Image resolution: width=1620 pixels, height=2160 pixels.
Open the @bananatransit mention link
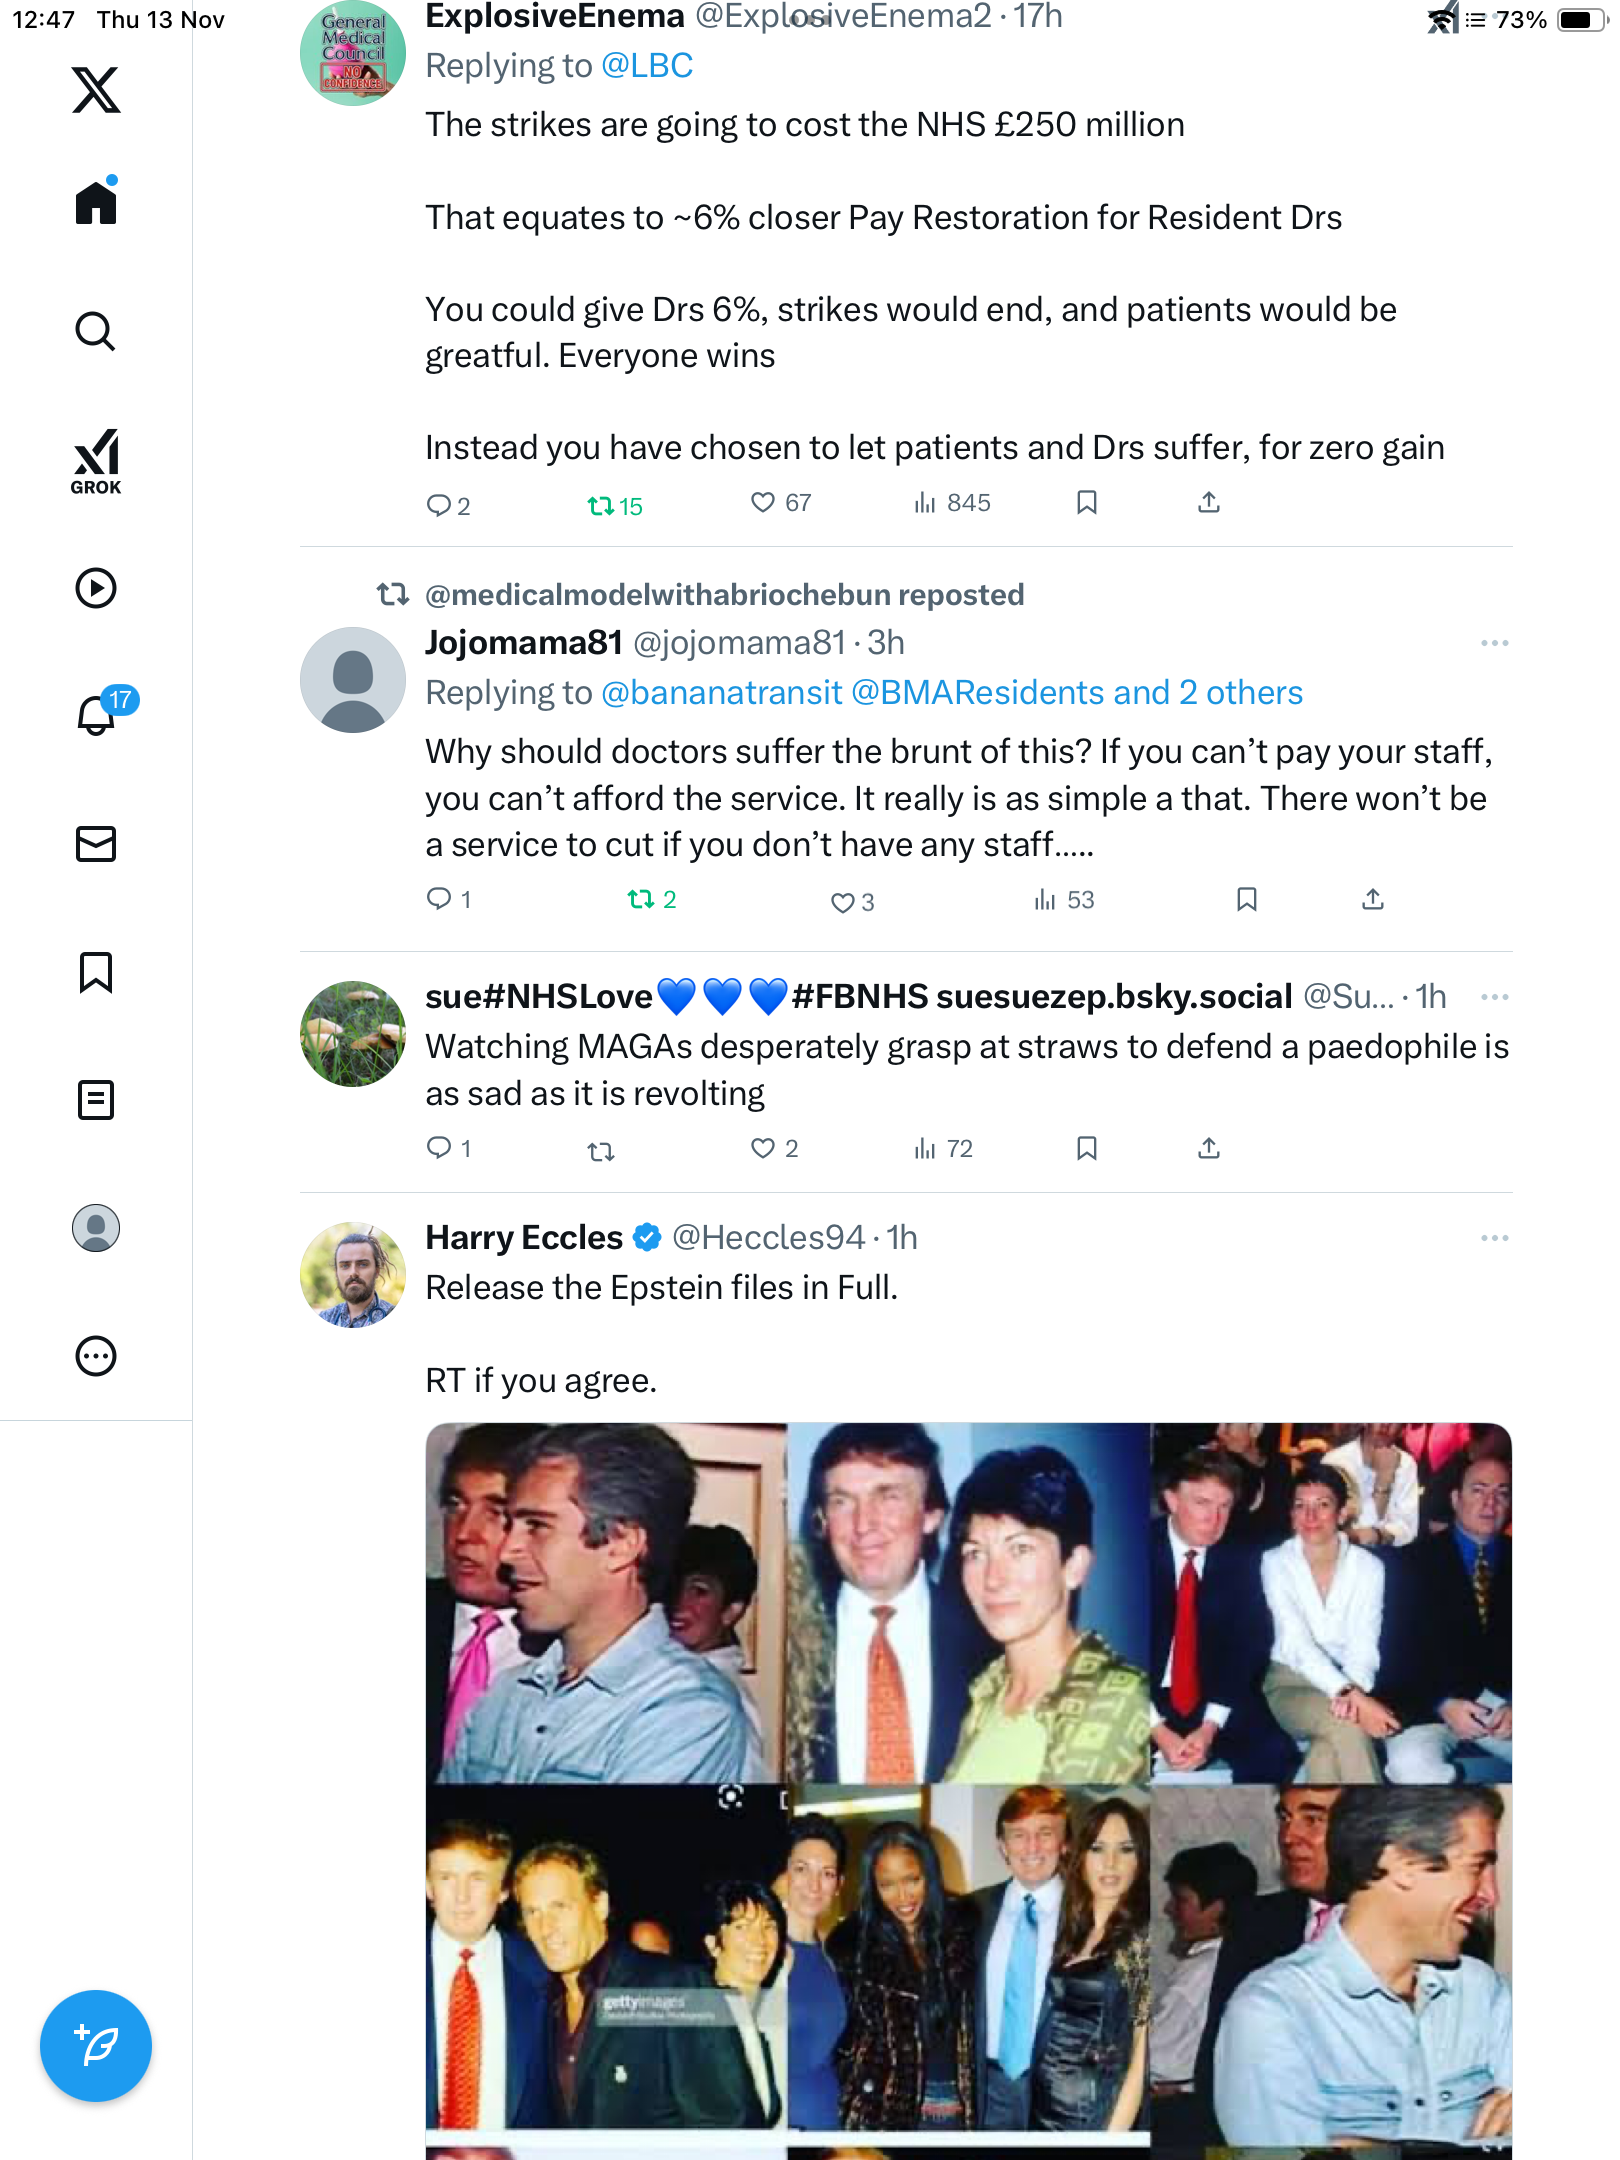point(721,693)
